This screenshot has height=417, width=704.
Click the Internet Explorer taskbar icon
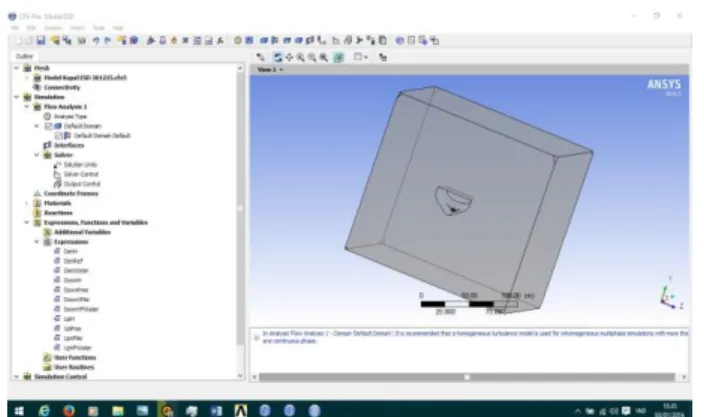pos(44,410)
